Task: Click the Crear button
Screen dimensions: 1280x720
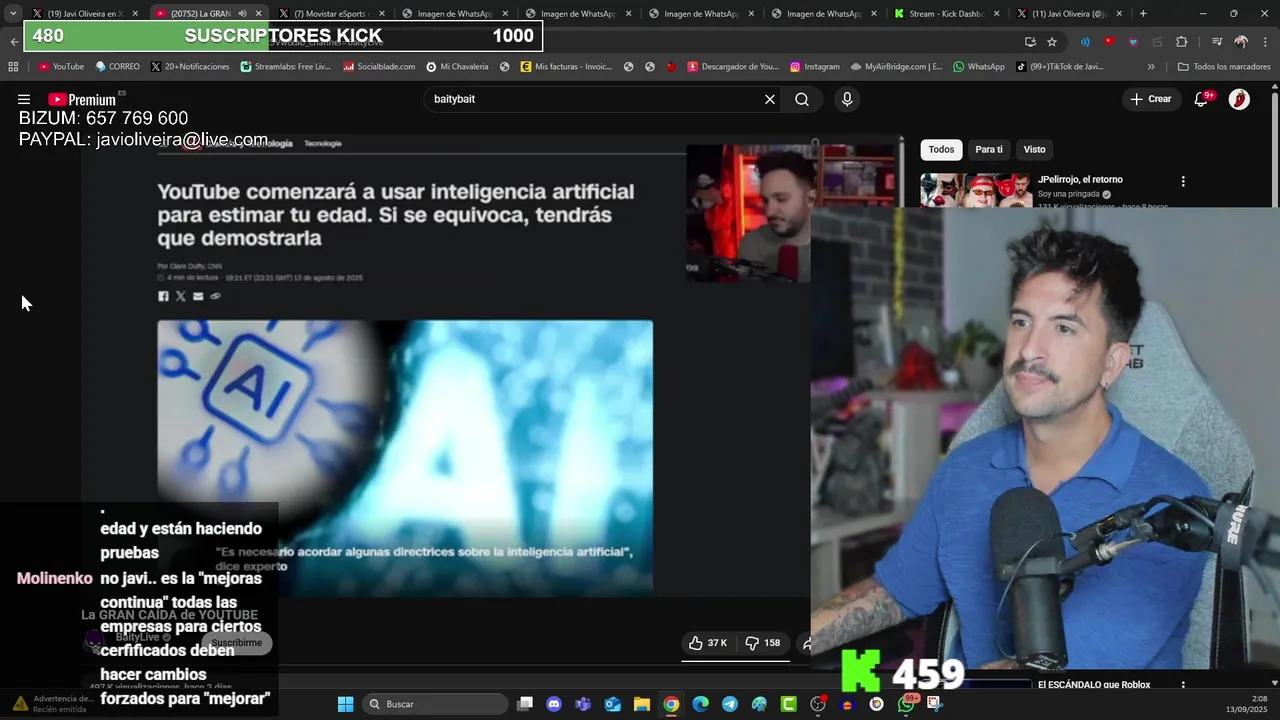Action: 1150,99
